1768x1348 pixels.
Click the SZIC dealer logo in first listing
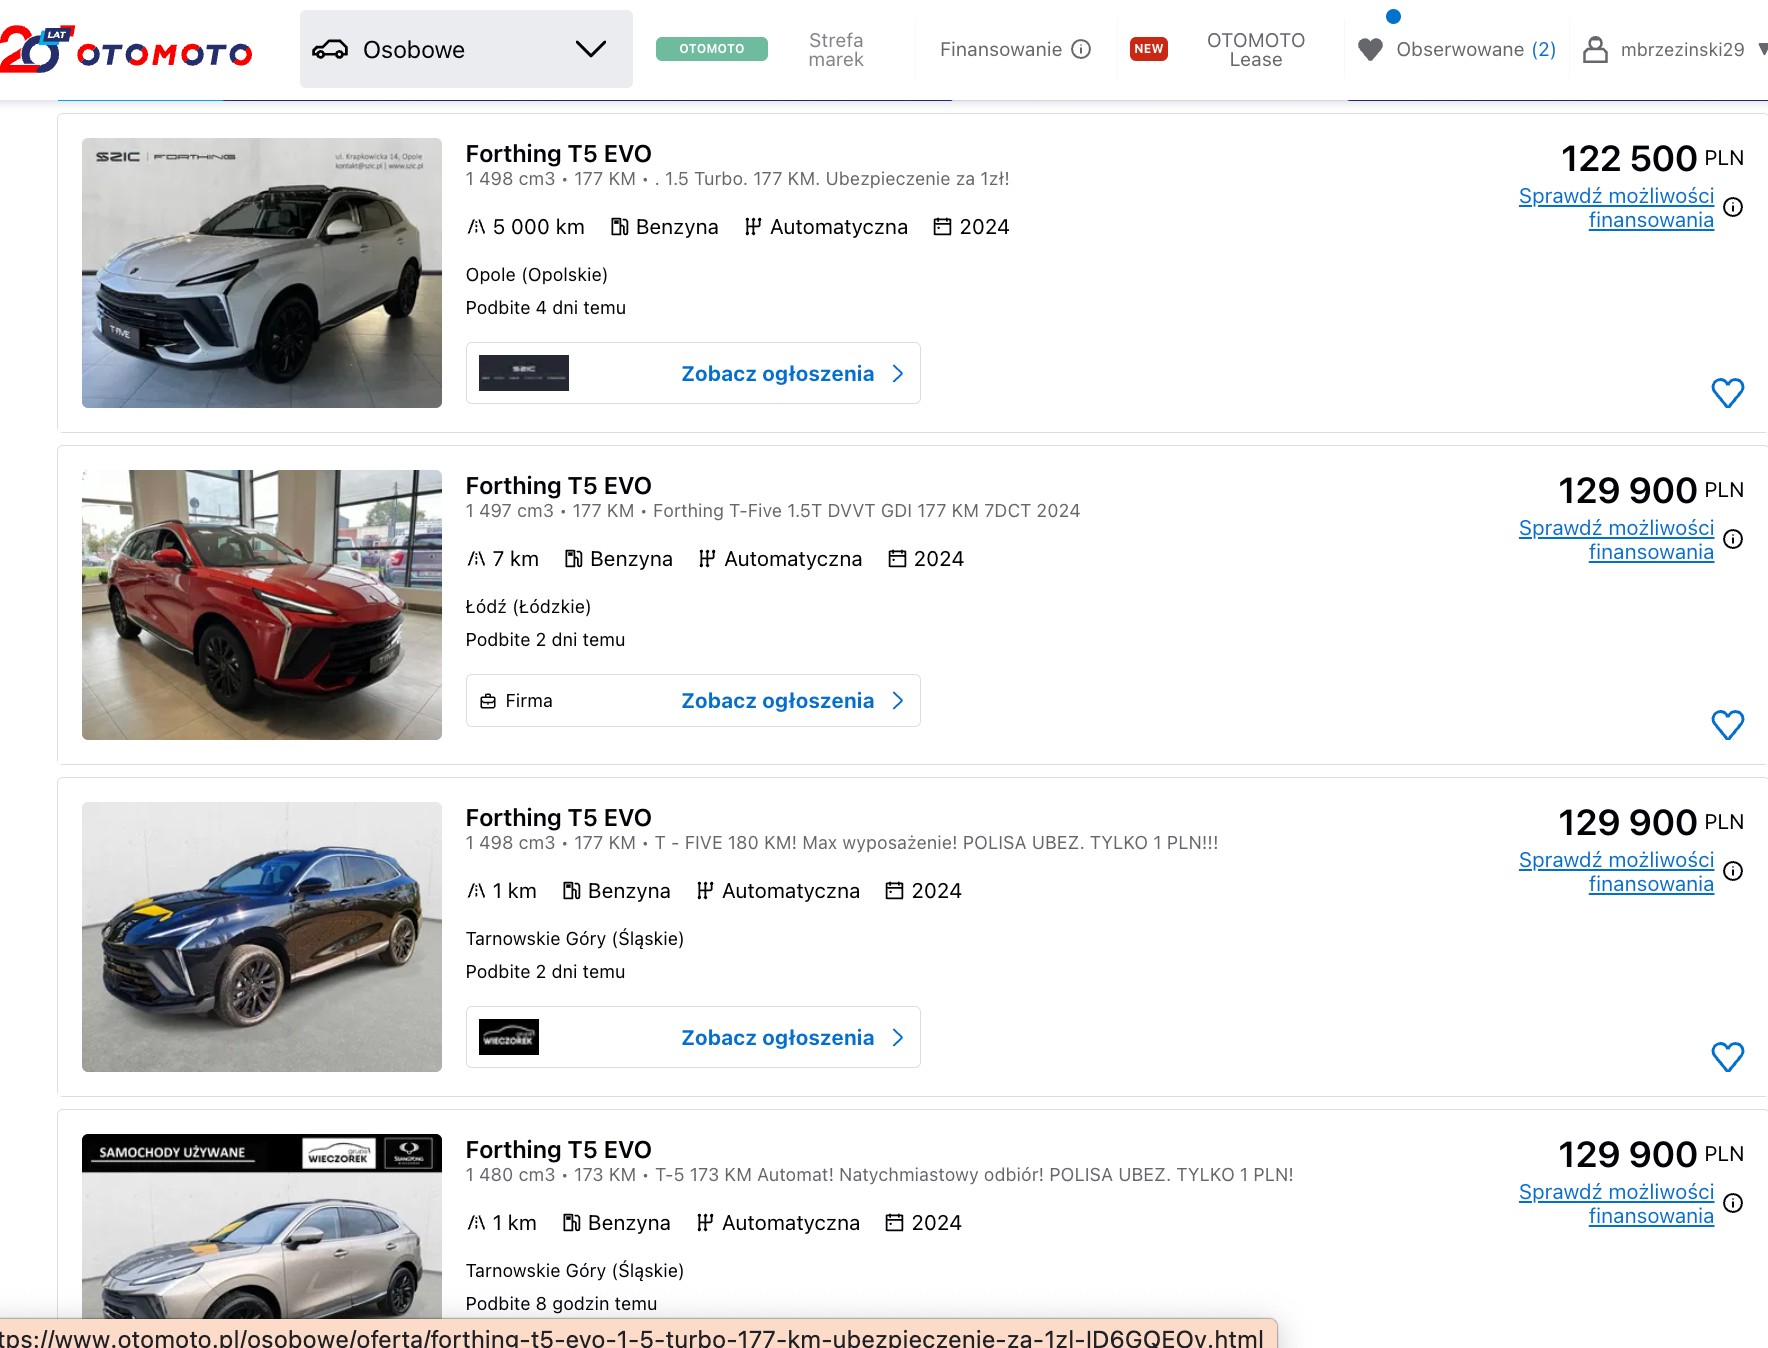click(524, 373)
